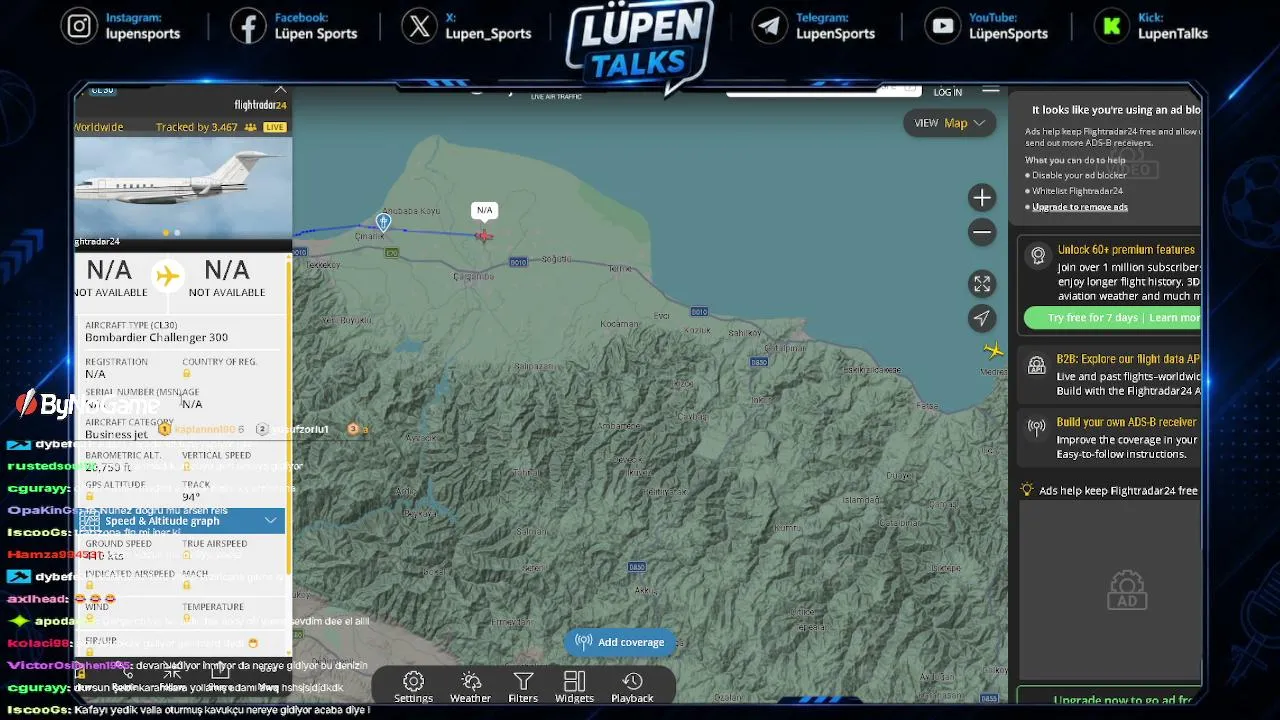The height and width of the screenshot is (720, 1280).
Task: Click the N/A flight label on map
Action: (485, 210)
